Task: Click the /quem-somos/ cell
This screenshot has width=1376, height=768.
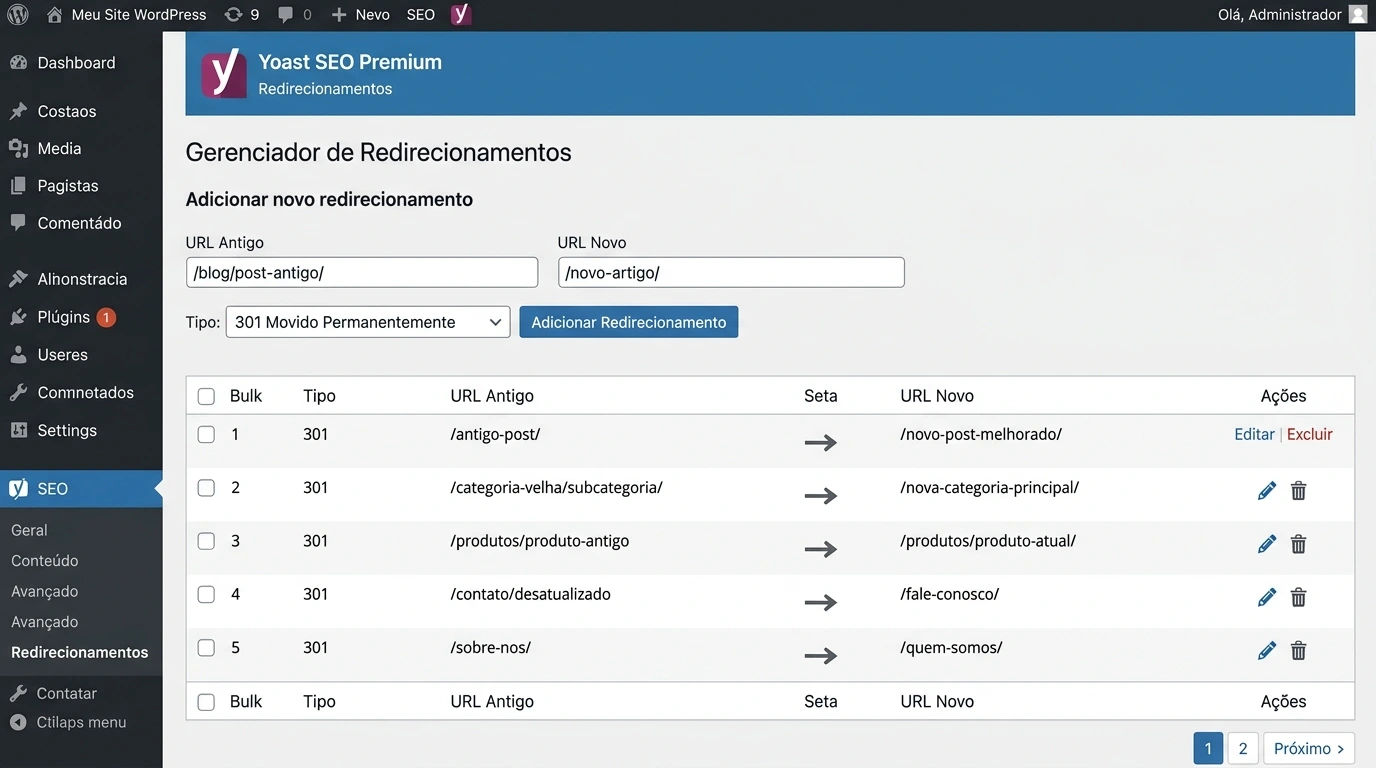Action: coord(951,647)
